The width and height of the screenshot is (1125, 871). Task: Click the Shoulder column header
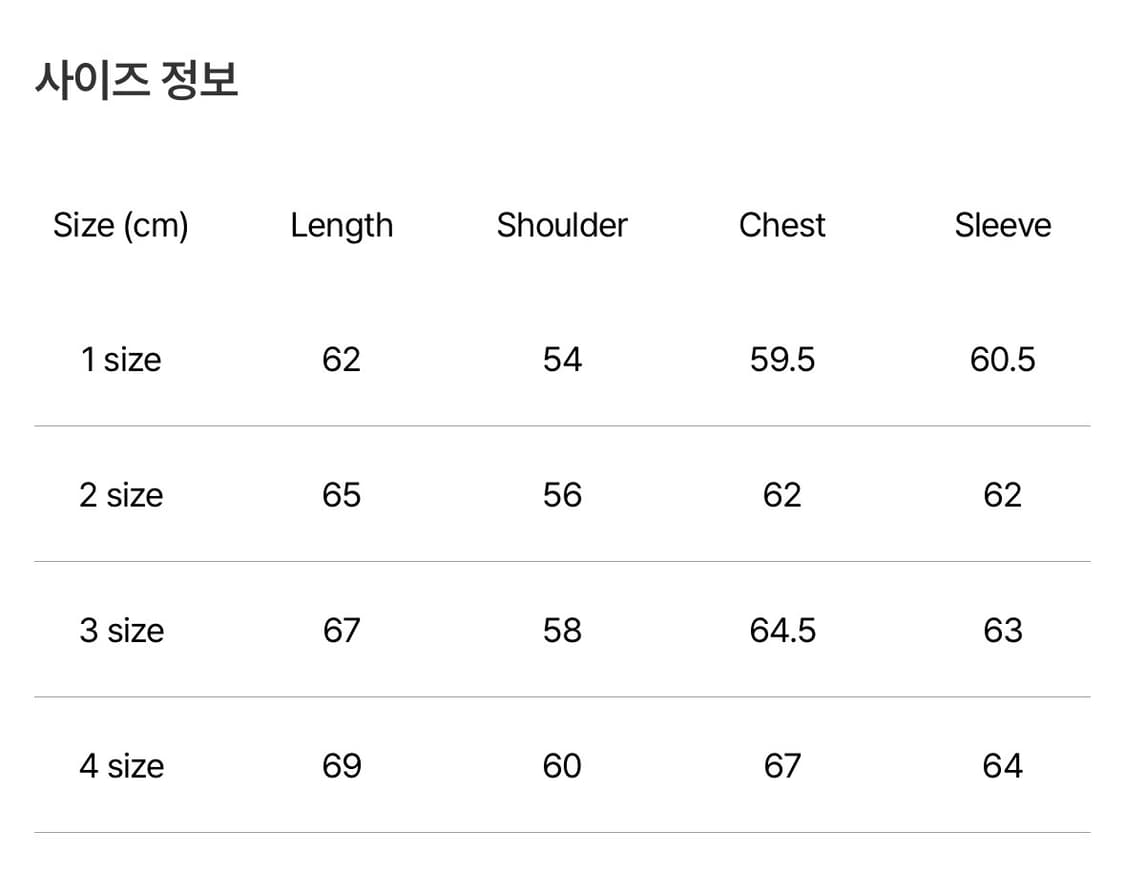coord(562,226)
